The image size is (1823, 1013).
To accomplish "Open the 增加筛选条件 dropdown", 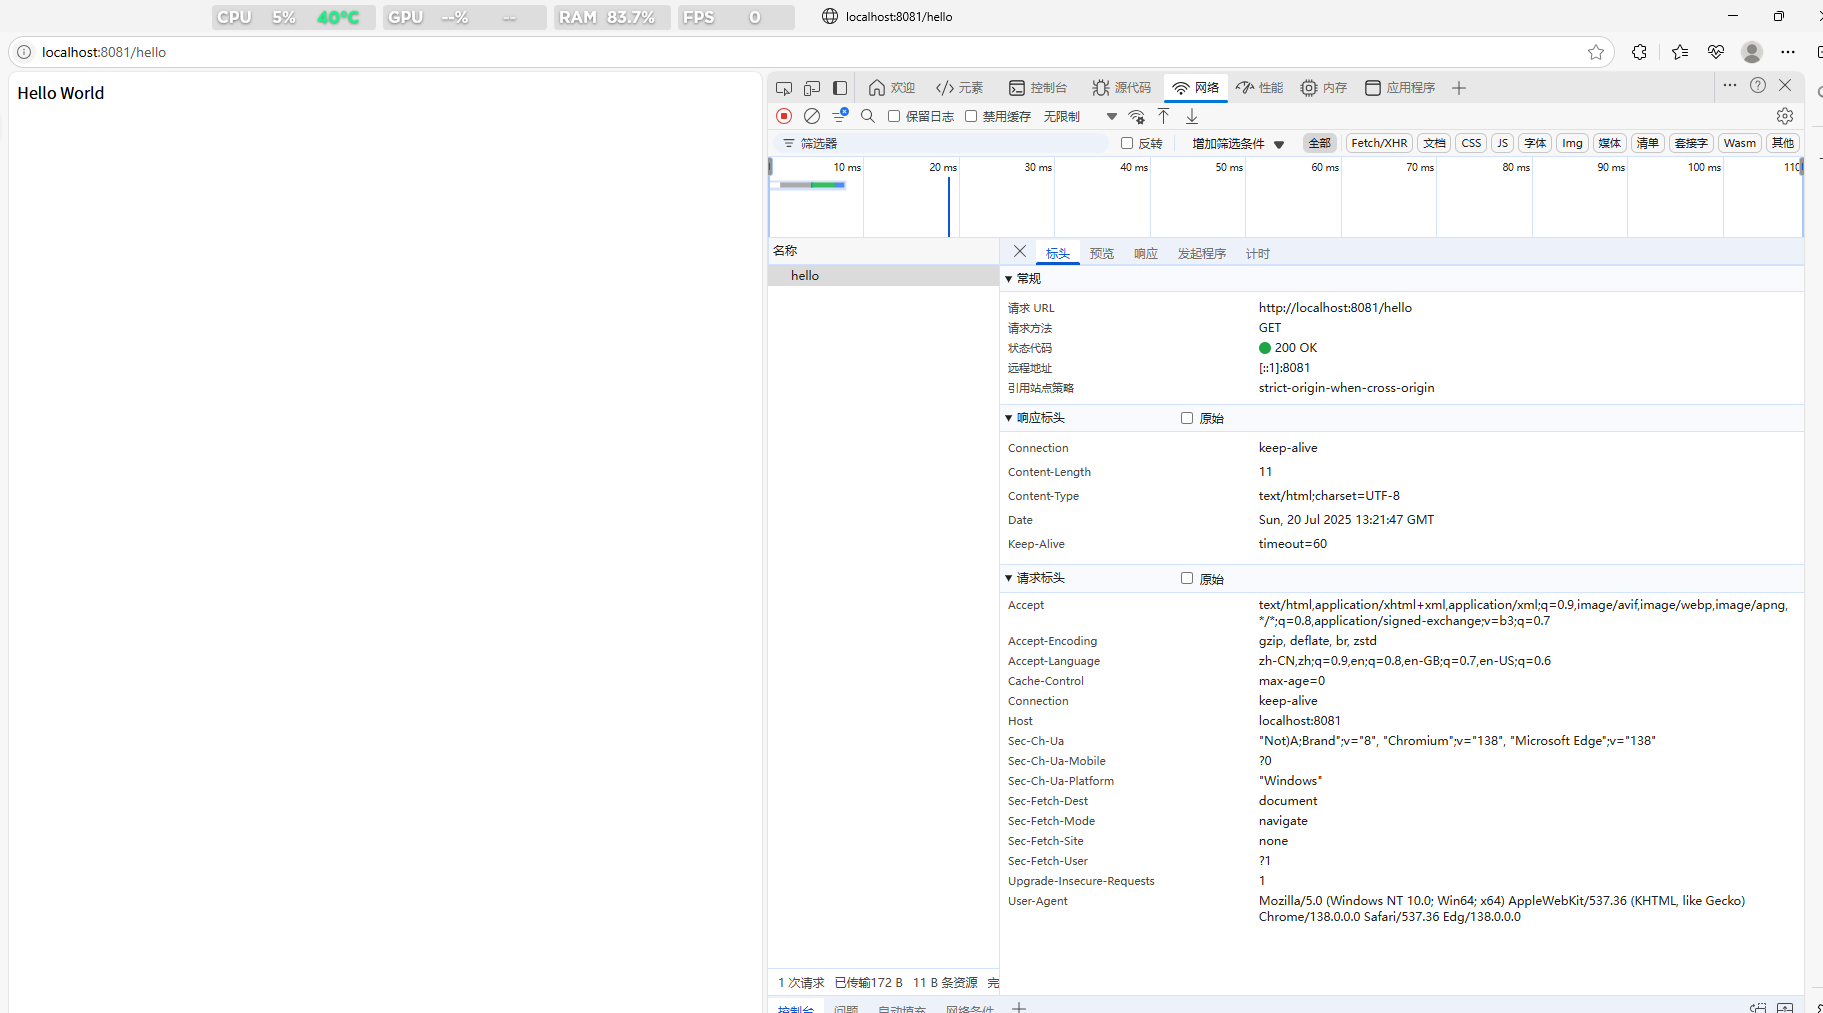I will pyautogui.click(x=1238, y=143).
